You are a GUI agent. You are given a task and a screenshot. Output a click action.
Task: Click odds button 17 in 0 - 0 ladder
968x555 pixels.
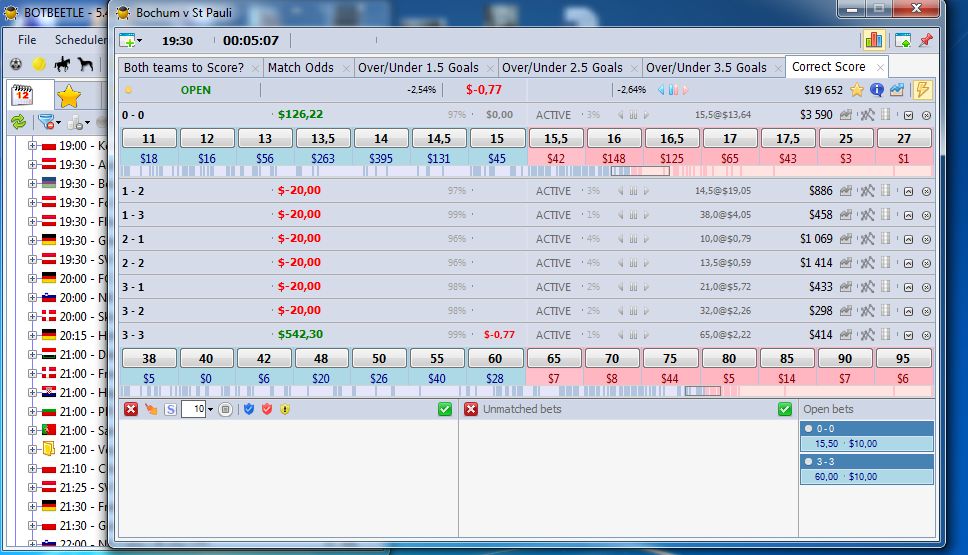pyautogui.click(x=730, y=138)
